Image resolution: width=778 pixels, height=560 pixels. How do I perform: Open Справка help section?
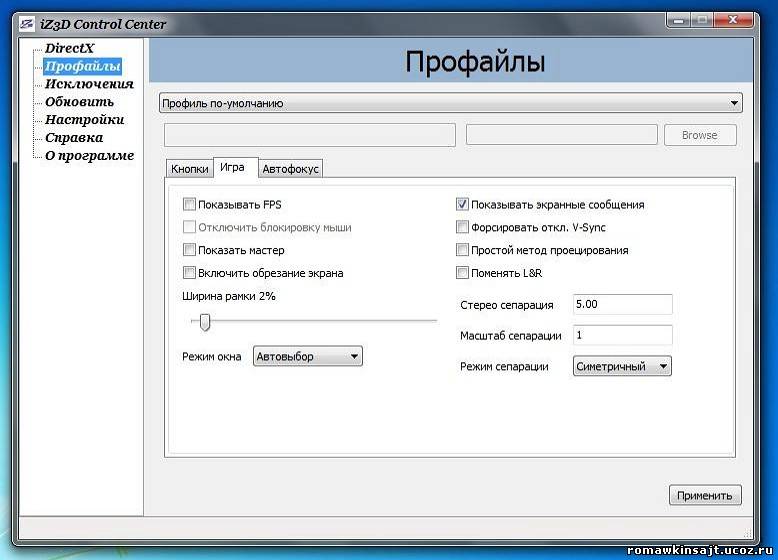[x=74, y=137]
